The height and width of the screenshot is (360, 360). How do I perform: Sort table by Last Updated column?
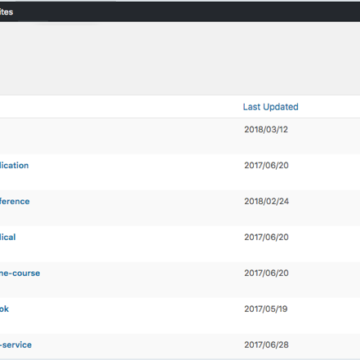tap(270, 107)
